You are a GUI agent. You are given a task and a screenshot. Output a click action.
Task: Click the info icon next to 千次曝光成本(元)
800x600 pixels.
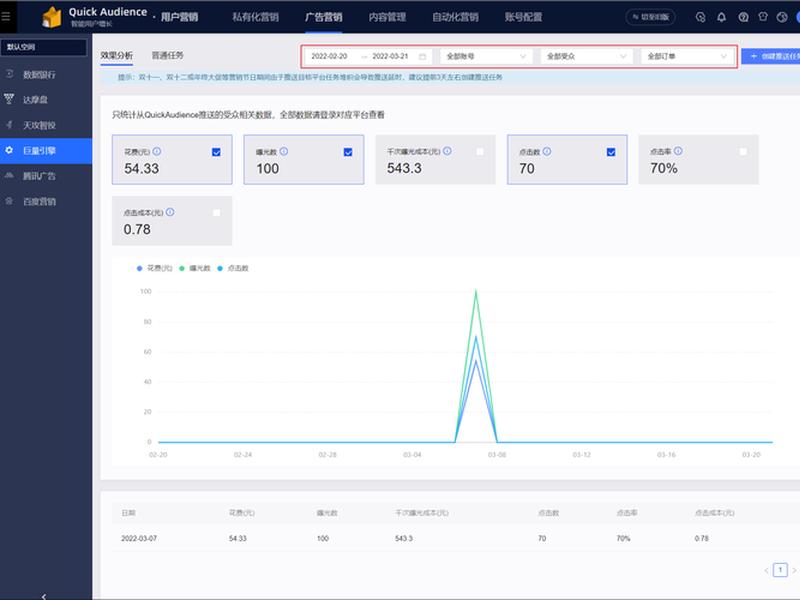(x=447, y=151)
